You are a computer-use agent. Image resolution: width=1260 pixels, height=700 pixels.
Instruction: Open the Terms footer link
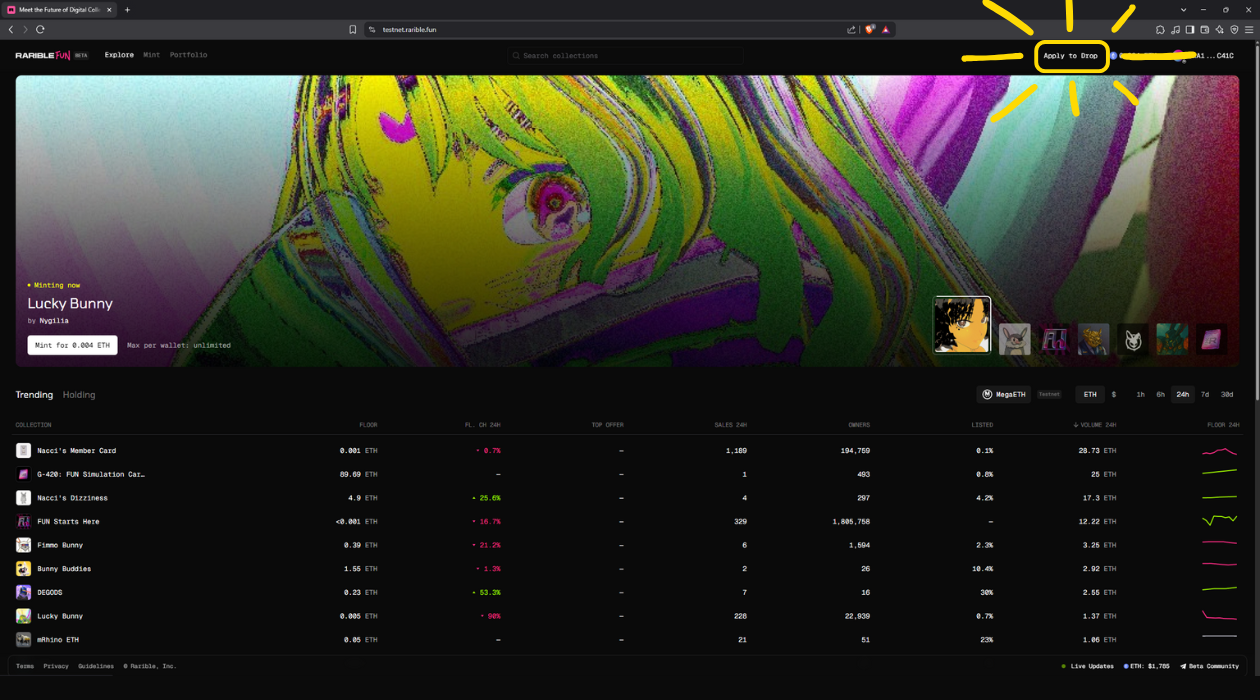pos(25,666)
